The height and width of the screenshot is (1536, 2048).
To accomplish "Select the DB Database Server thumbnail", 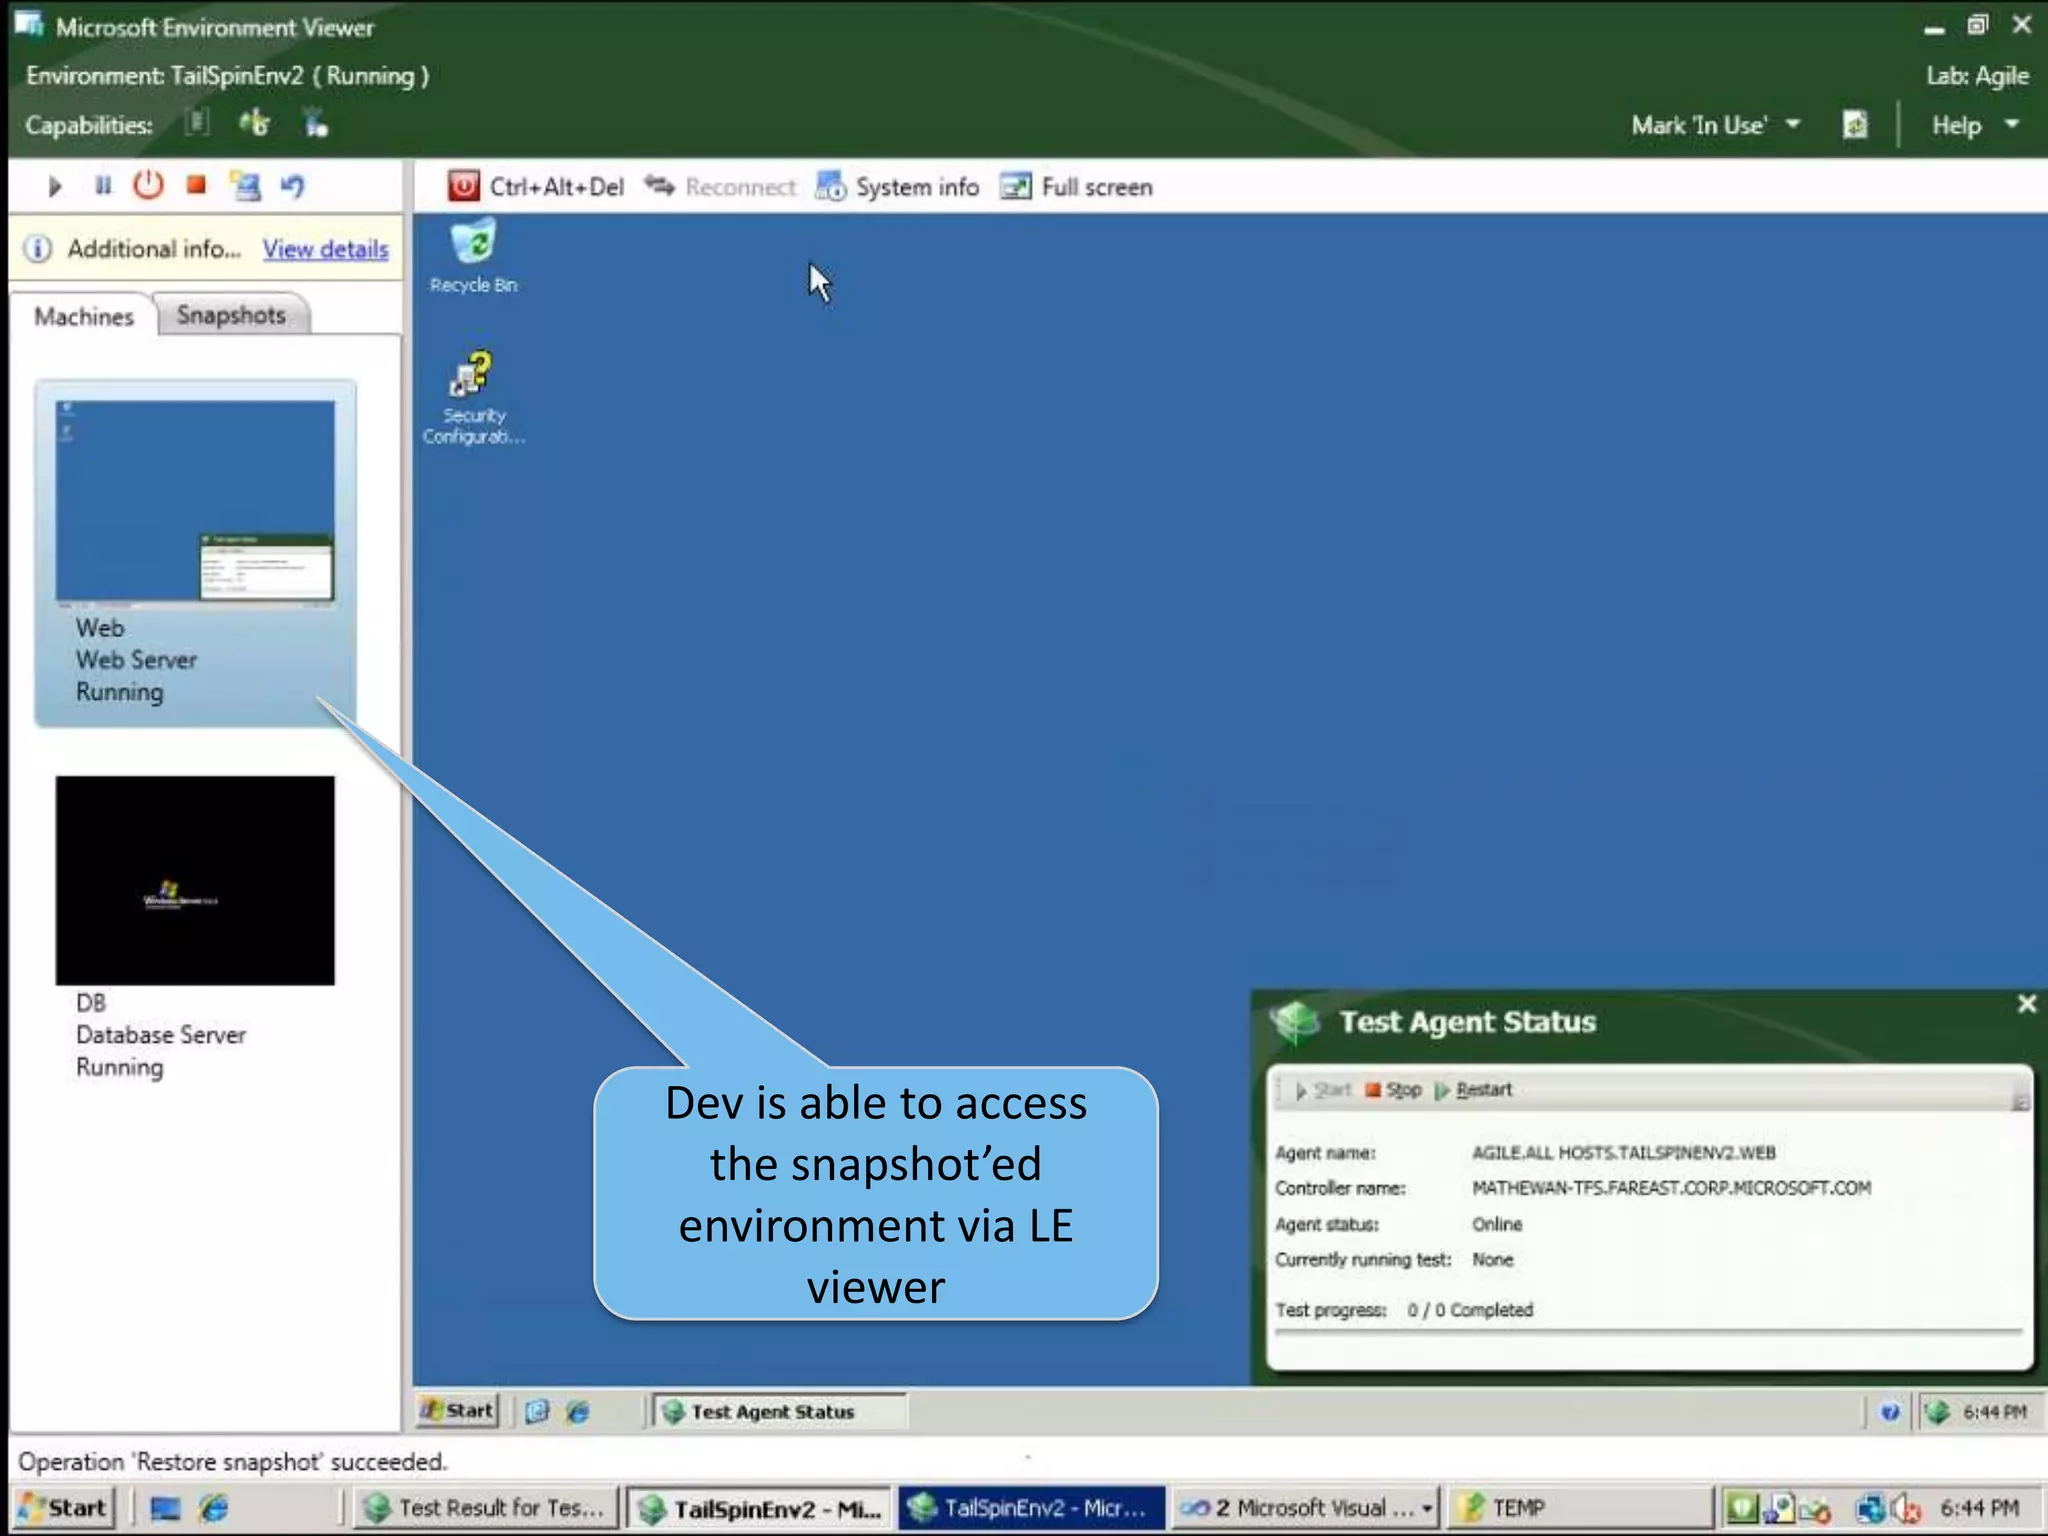I will coord(195,881).
